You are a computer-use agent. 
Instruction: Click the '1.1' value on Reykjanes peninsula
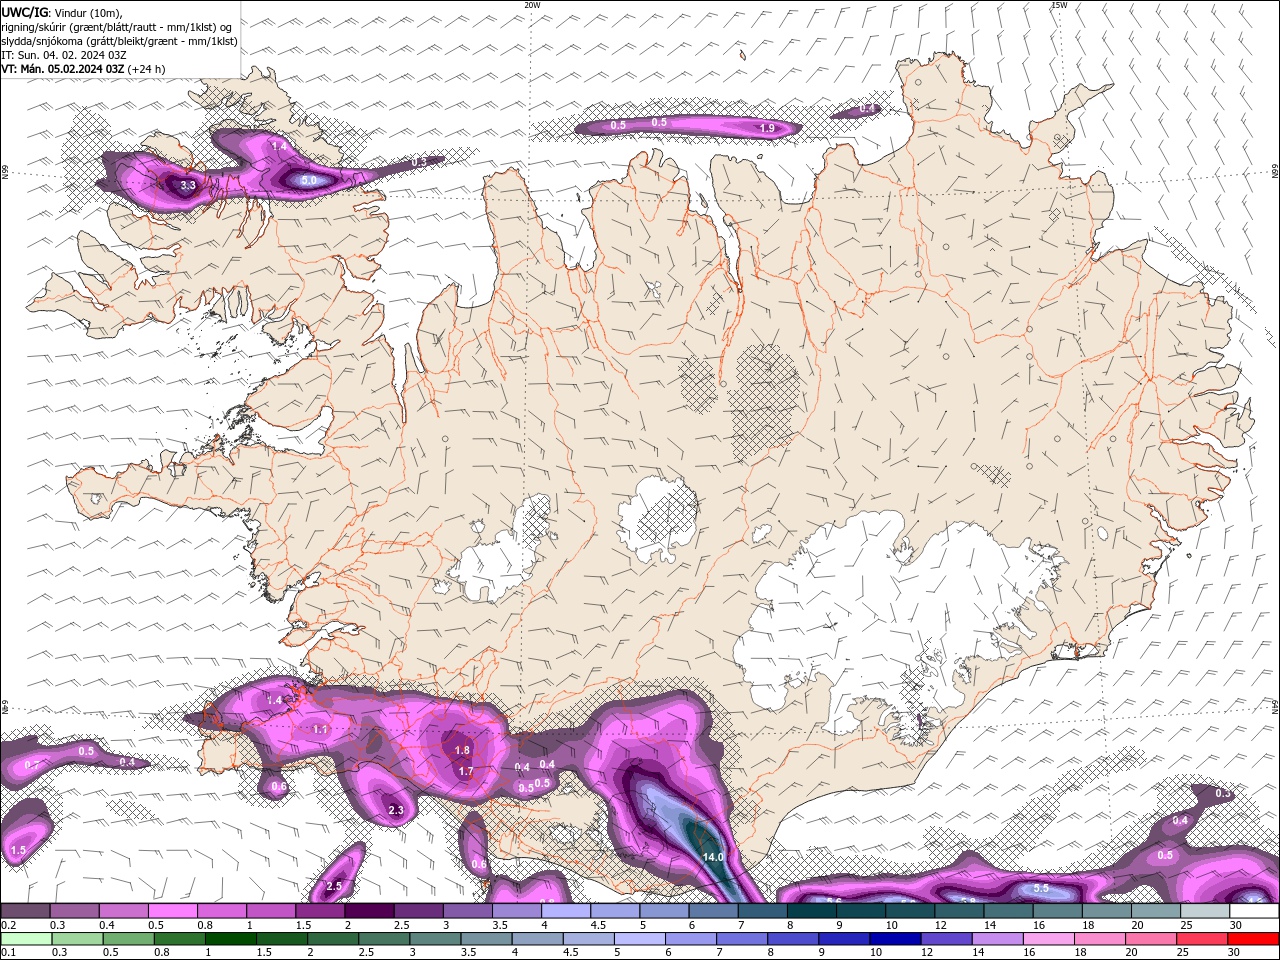click(x=321, y=730)
